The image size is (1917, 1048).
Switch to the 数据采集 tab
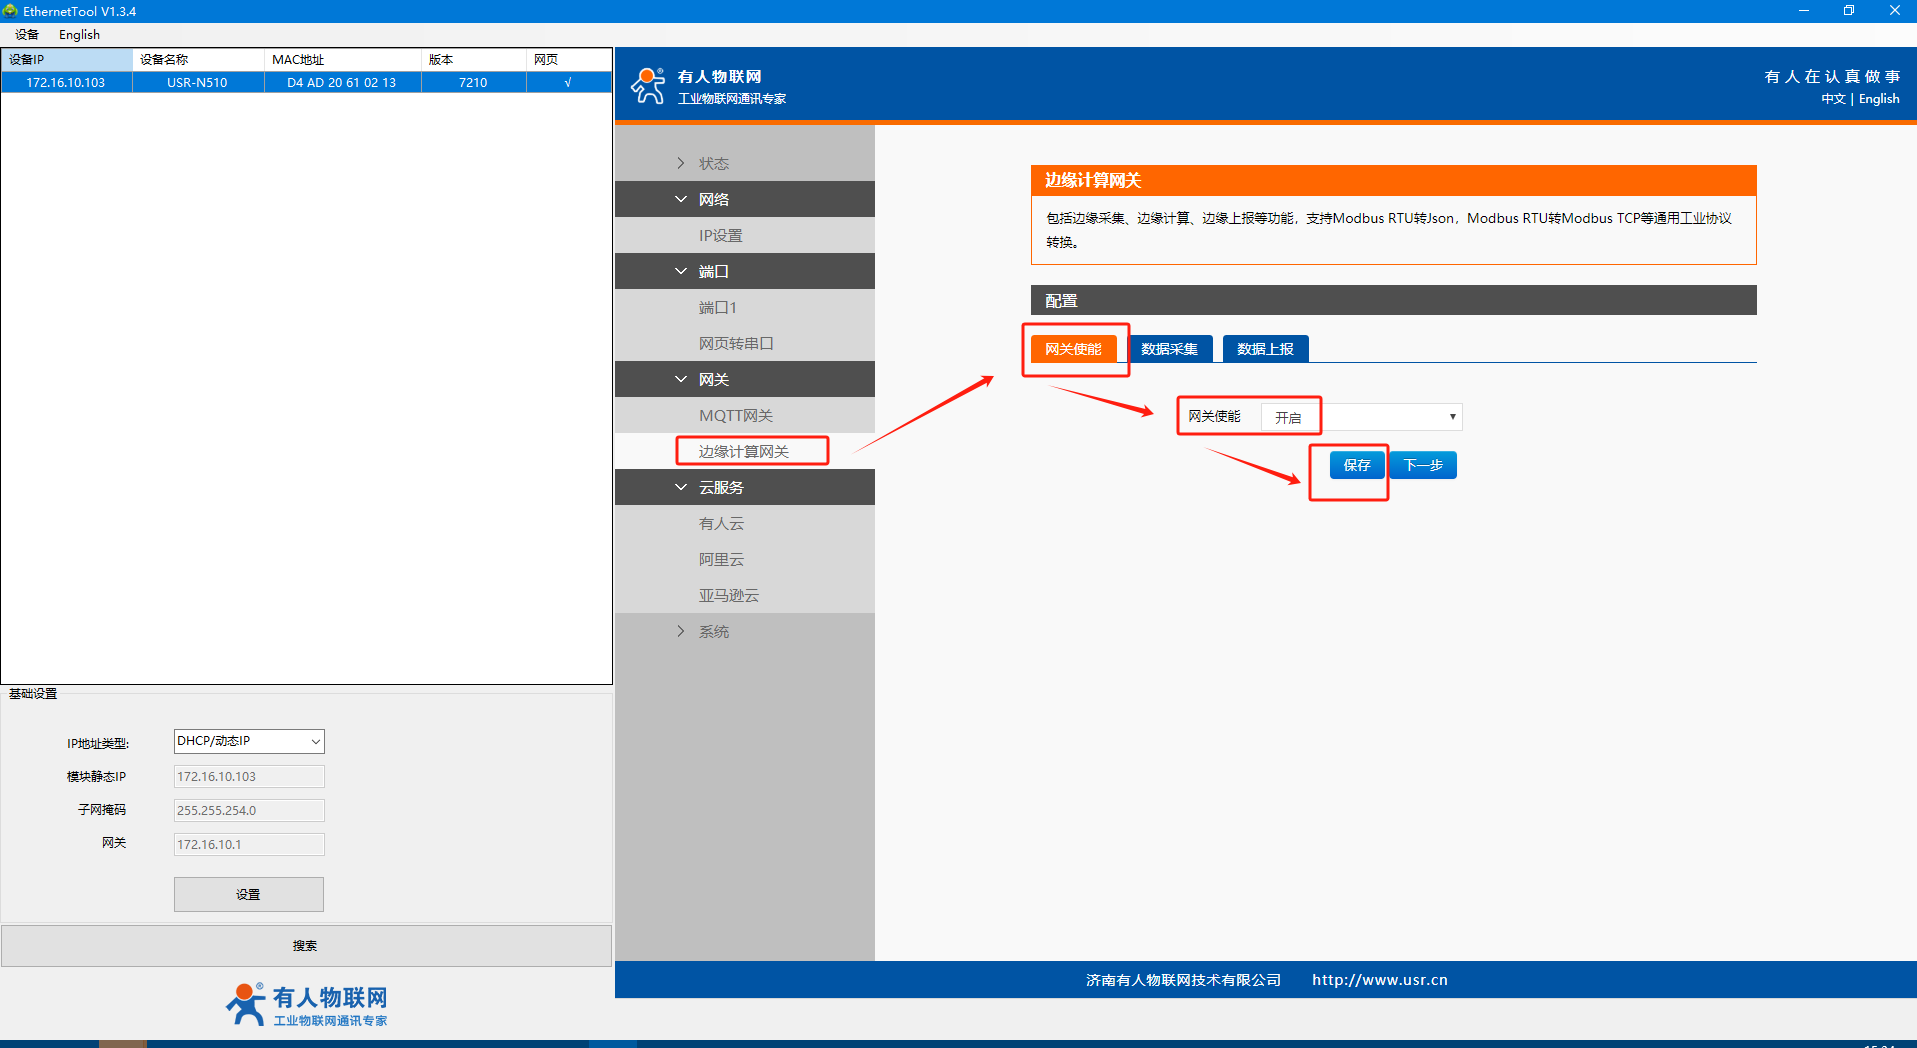tap(1169, 349)
